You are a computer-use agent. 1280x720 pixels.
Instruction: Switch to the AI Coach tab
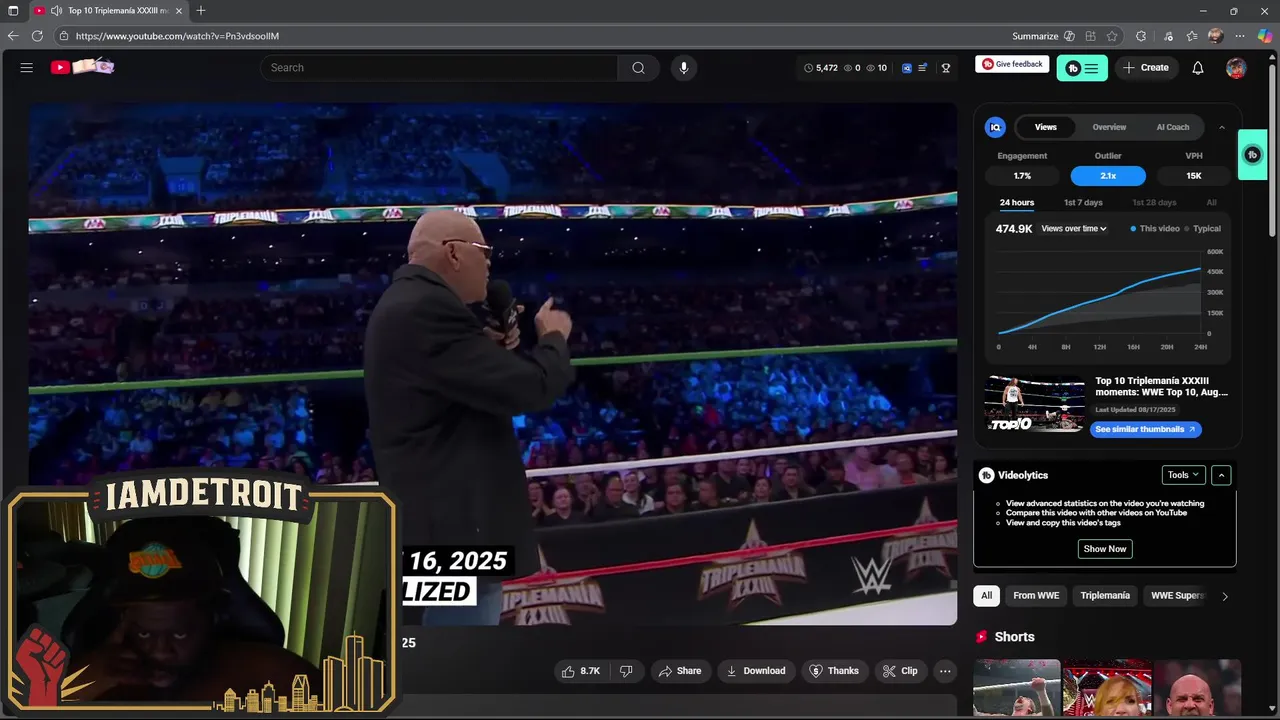[x=1173, y=127]
